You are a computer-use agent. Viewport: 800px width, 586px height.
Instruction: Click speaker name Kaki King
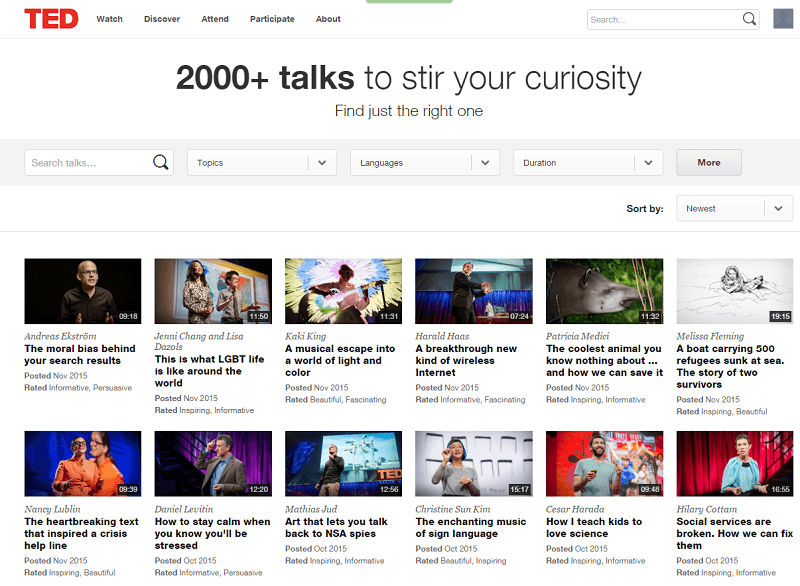point(305,336)
